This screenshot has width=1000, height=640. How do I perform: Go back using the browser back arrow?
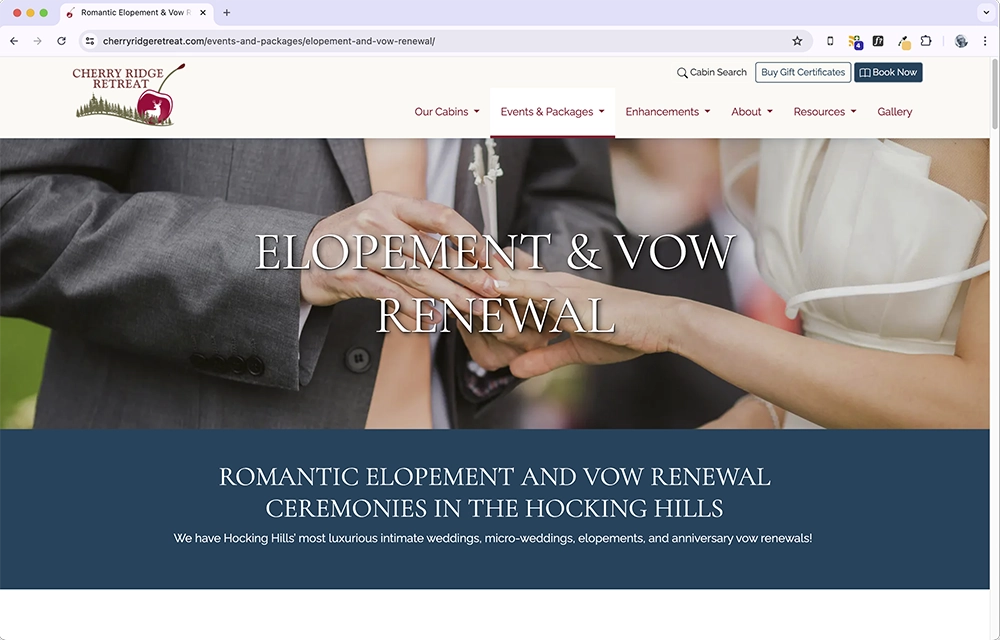coord(14,41)
